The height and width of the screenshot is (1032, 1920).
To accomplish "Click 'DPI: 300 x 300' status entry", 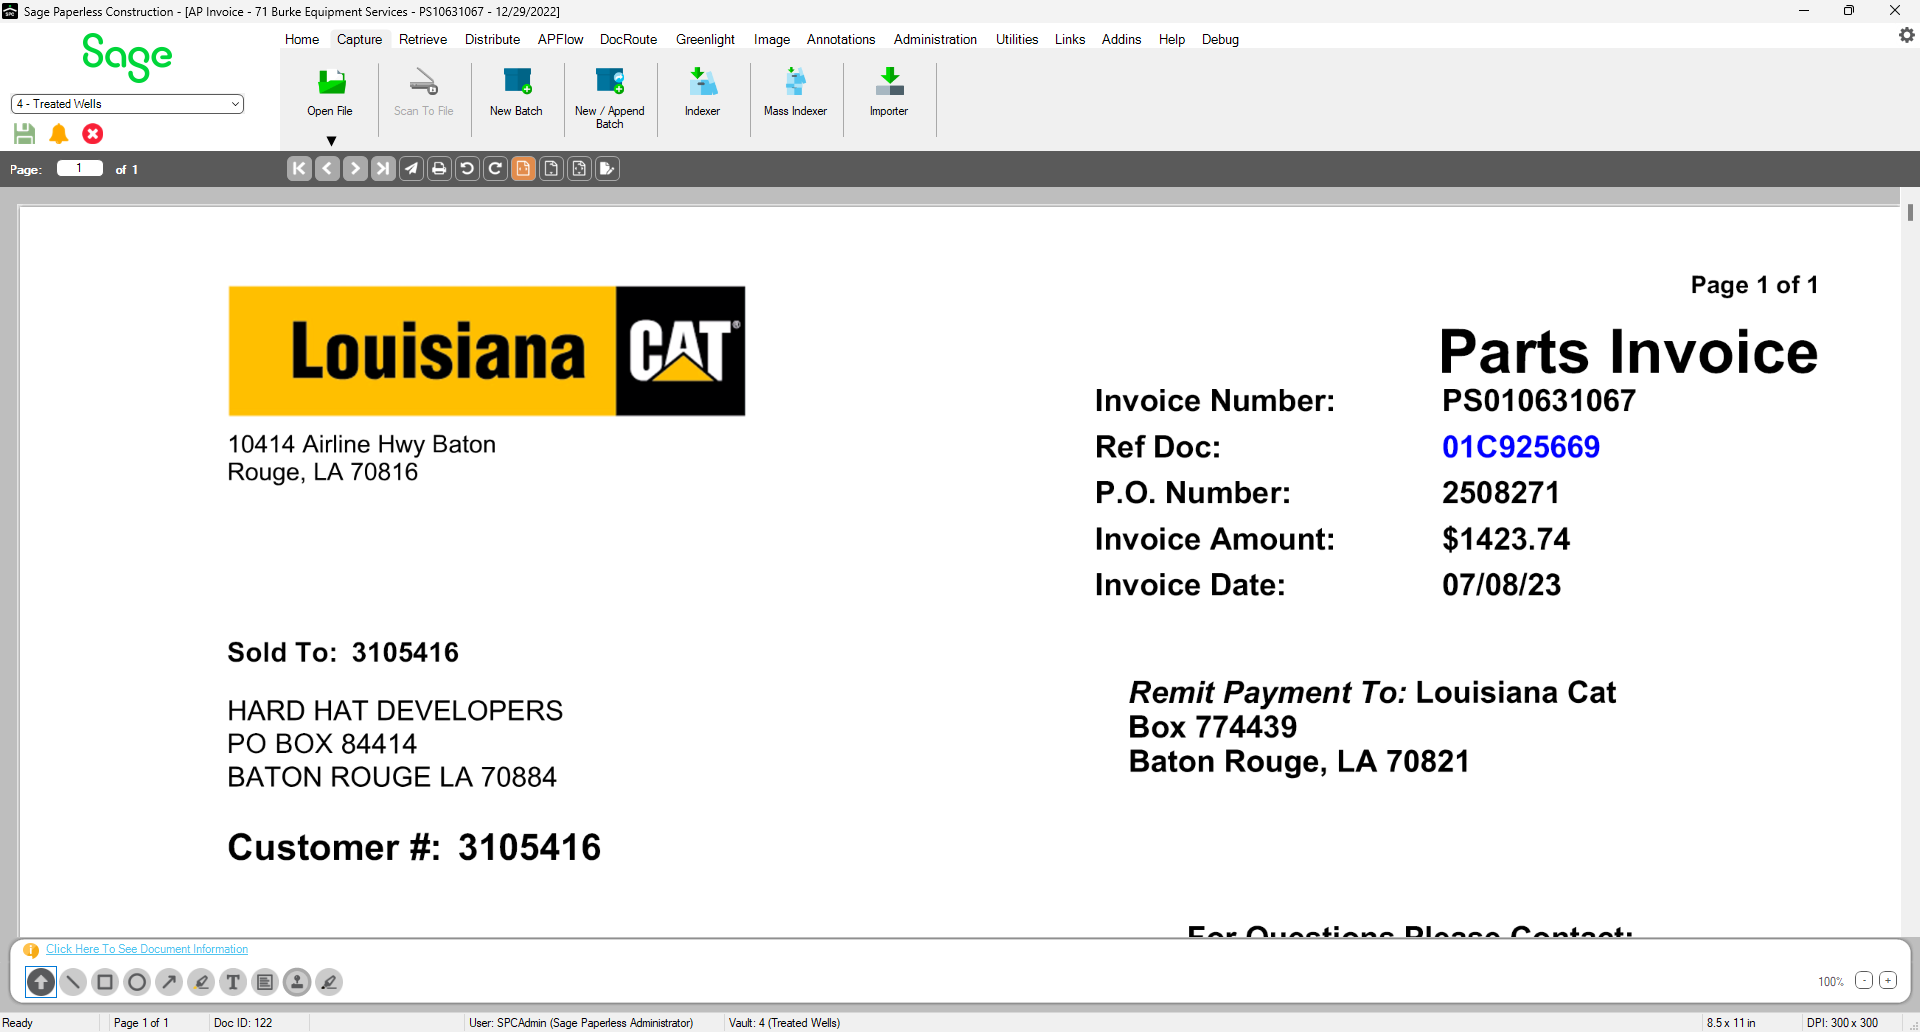I will (1842, 1023).
